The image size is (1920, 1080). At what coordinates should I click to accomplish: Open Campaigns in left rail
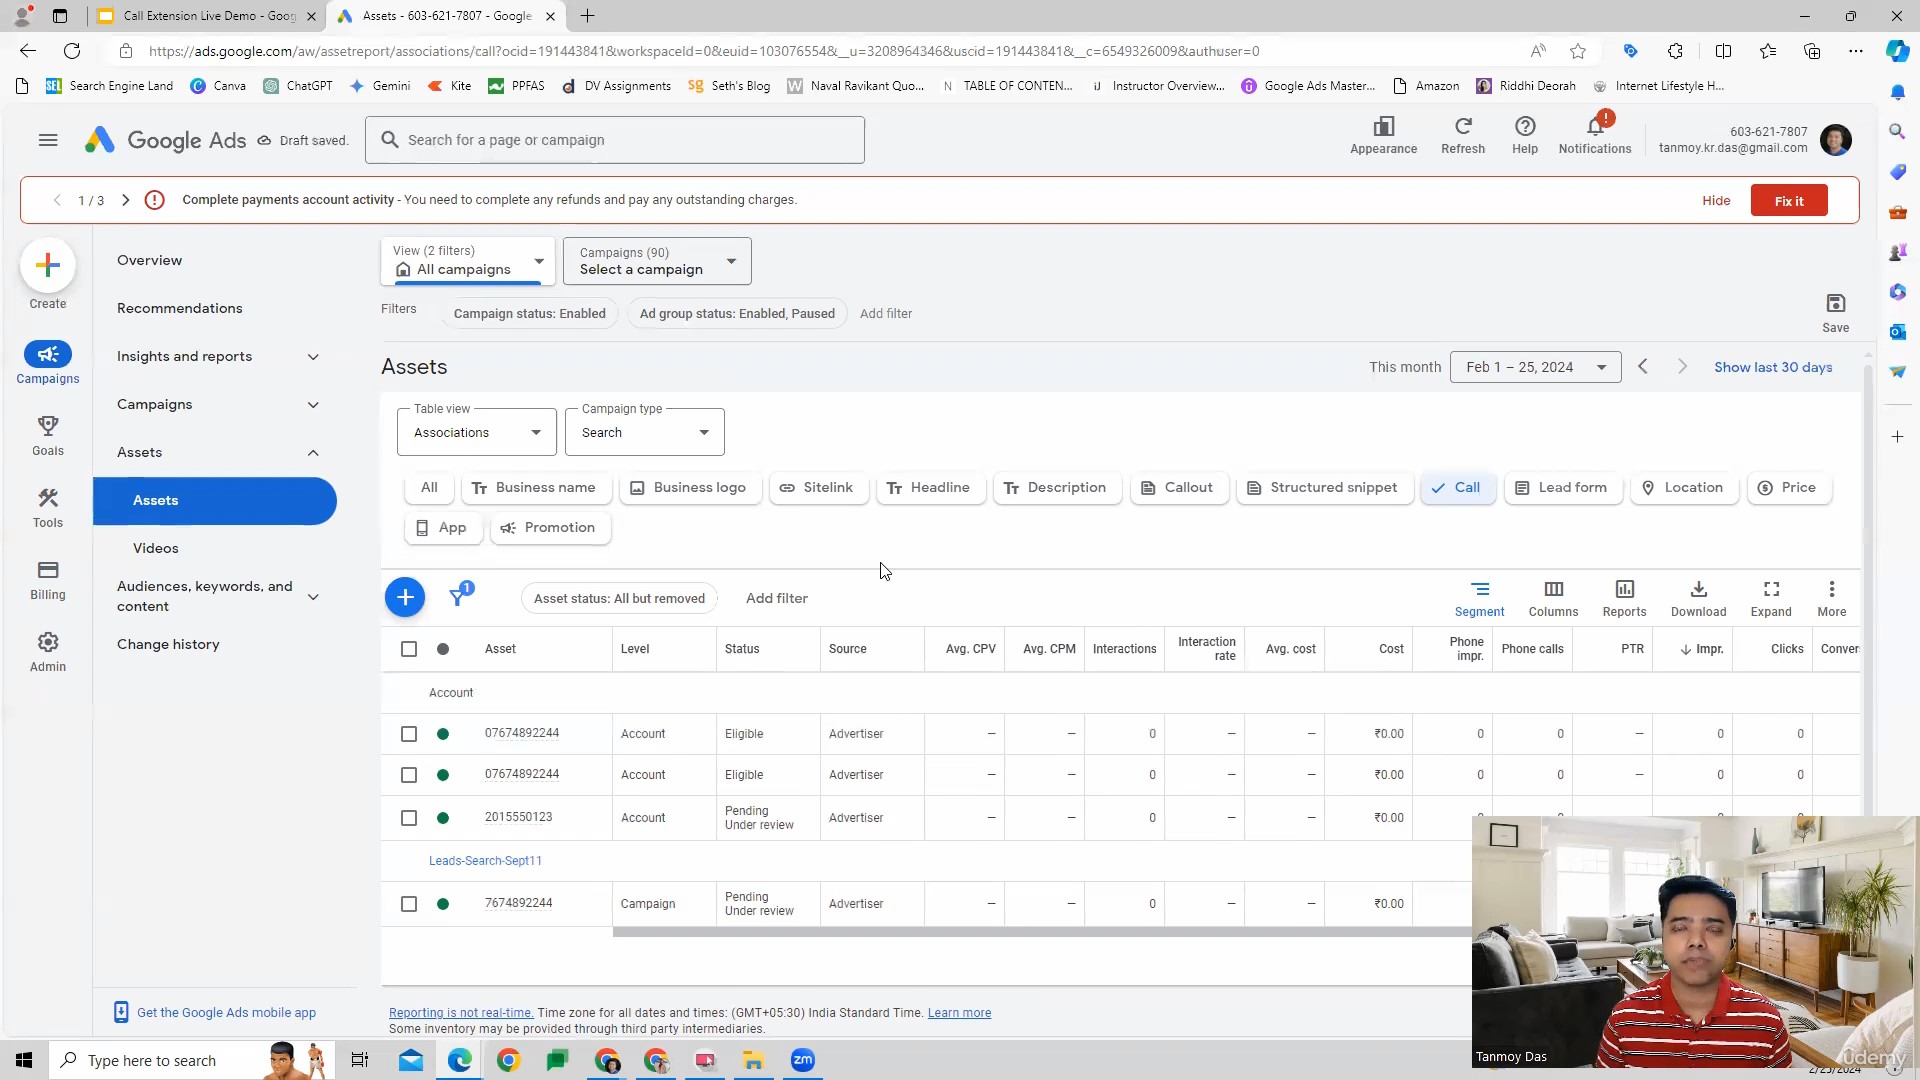pos(48,363)
